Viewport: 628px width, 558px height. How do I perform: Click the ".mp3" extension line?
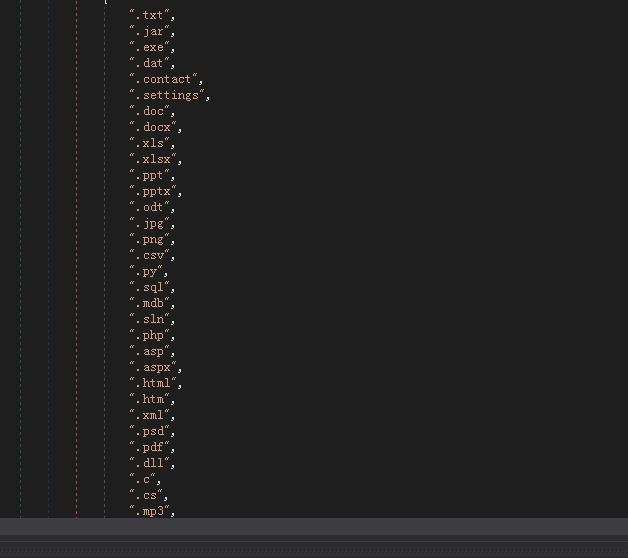pos(149,512)
